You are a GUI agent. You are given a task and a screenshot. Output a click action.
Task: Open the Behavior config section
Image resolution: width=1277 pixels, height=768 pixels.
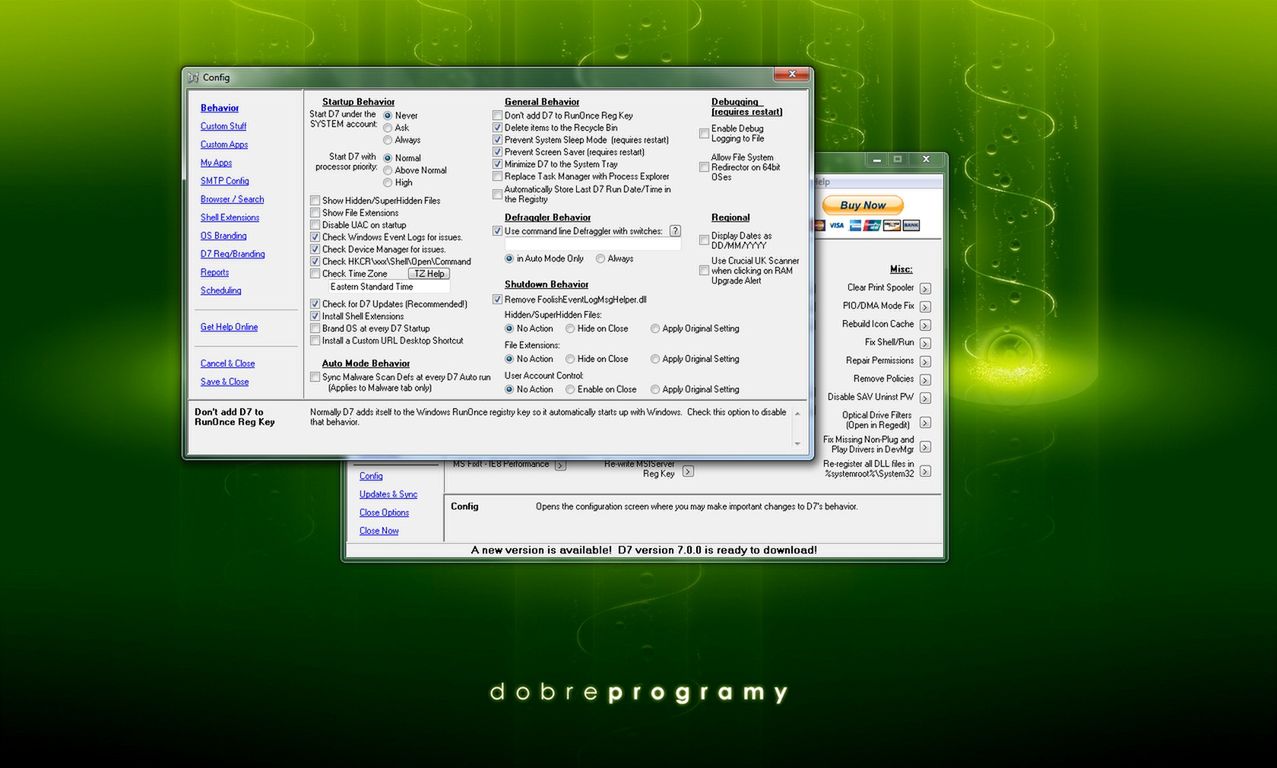pos(219,108)
